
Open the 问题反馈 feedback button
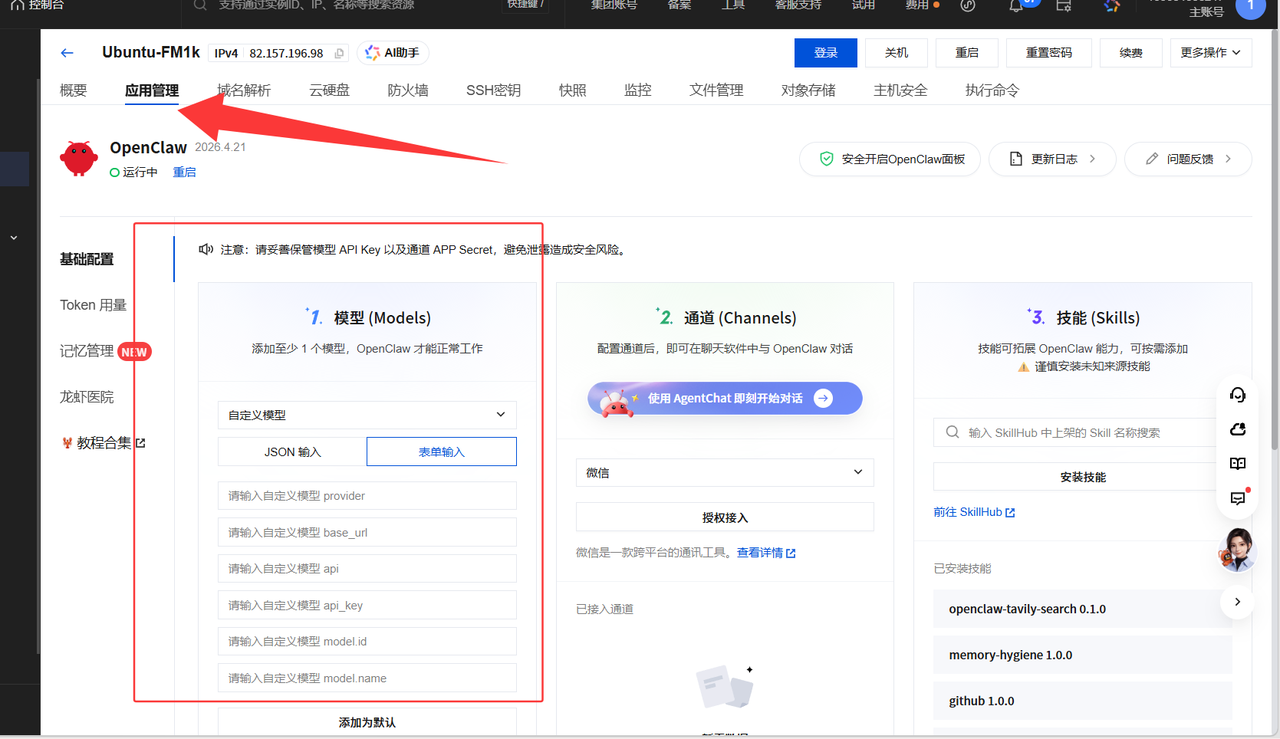point(1188,159)
